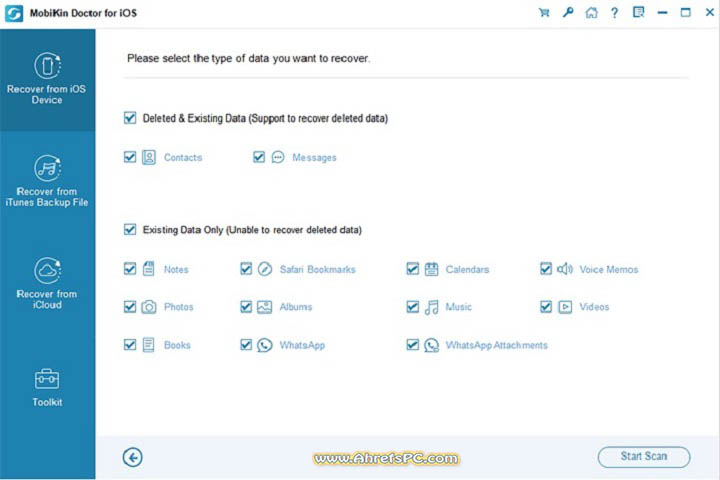
Task: Toggle Deleted & Existing Data checkbox
Action: pyautogui.click(x=130, y=118)
